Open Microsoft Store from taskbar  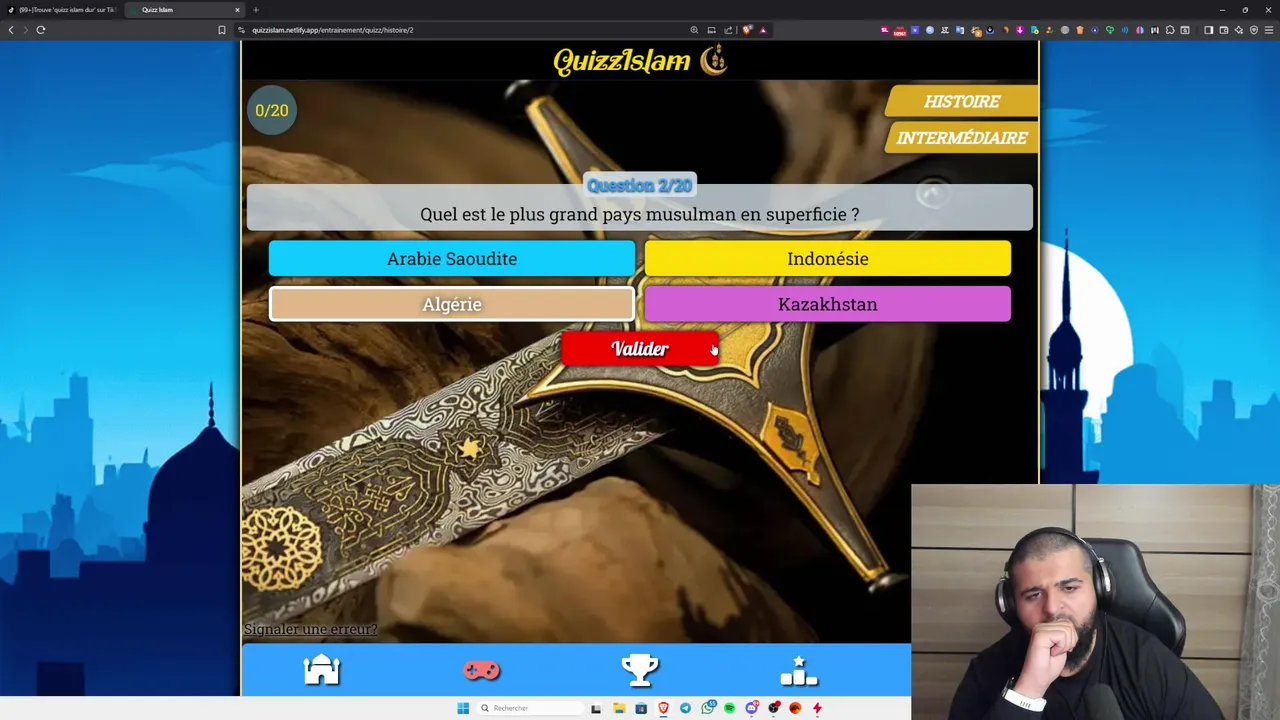(x=641, y=708)
